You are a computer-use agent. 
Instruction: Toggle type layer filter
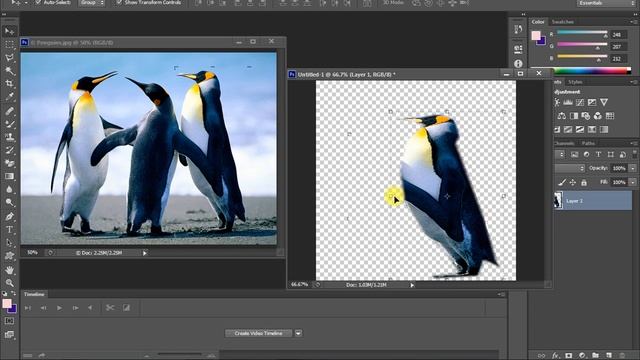click(x=598, y=154)
